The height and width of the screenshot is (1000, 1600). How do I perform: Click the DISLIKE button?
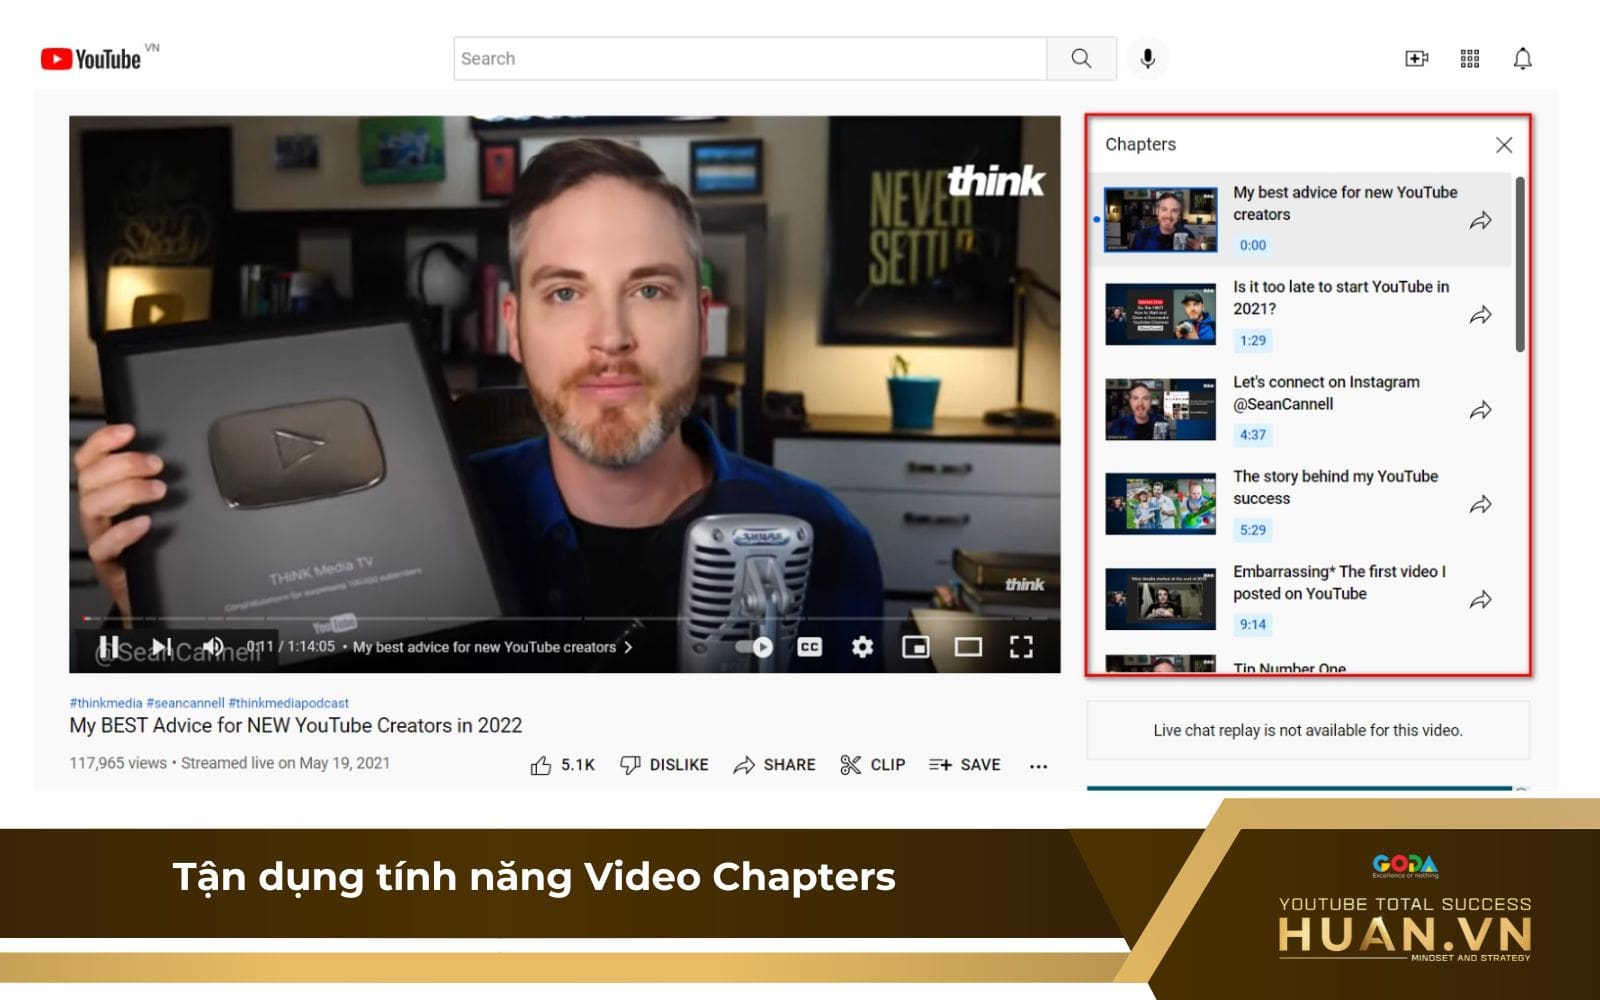coord(665,765)
